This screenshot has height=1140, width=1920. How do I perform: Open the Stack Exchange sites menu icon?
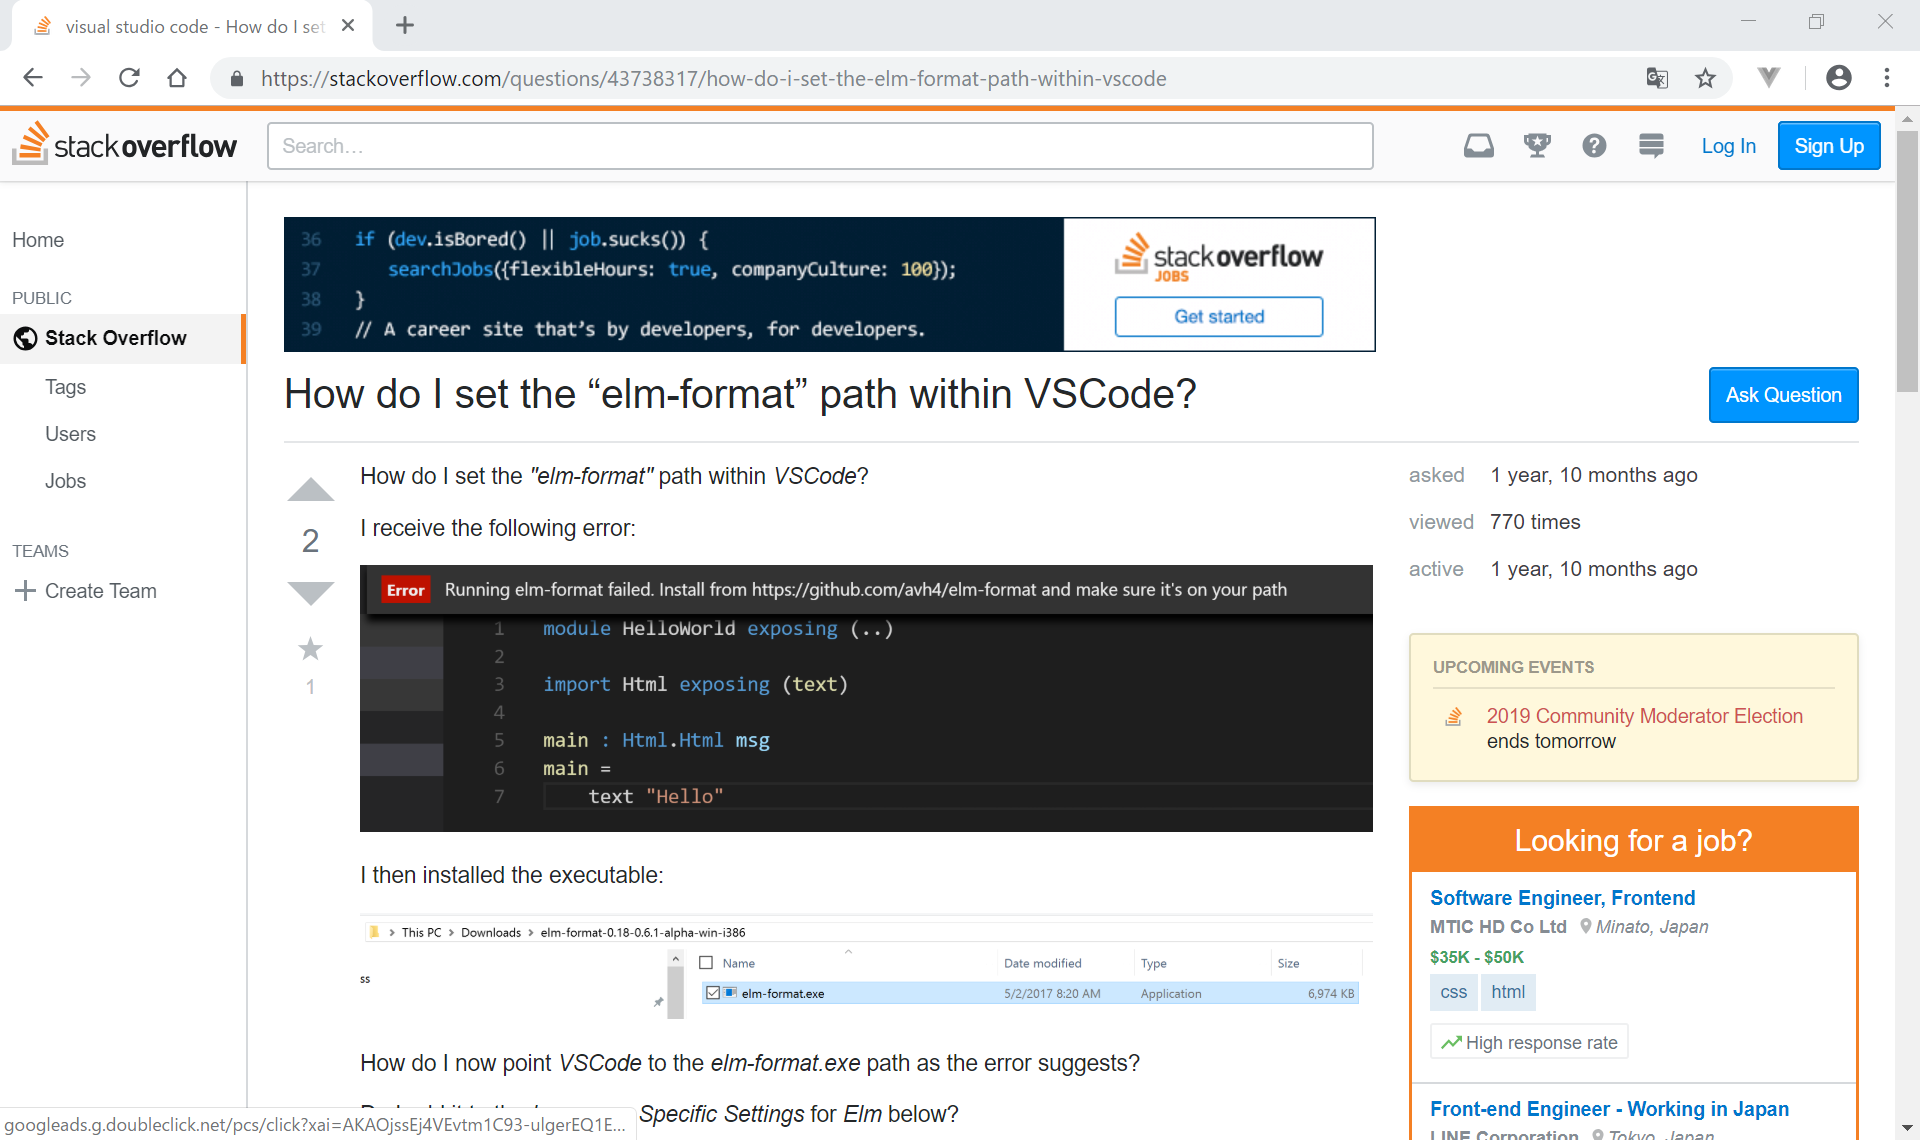(x=1651, y=146)
